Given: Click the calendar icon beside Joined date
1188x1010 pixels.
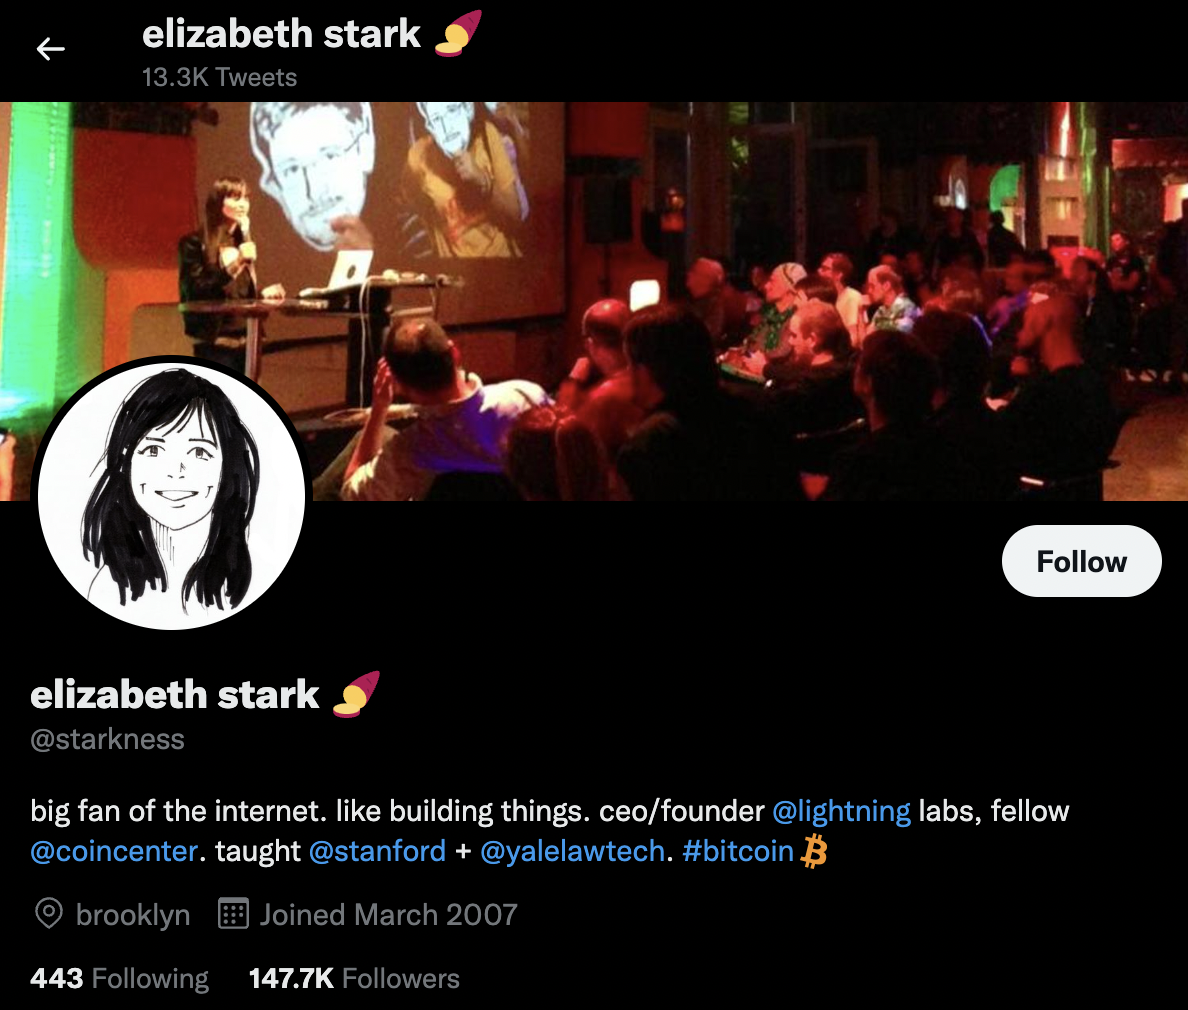Looking at the screenshot, I should (x=233, y=914).
